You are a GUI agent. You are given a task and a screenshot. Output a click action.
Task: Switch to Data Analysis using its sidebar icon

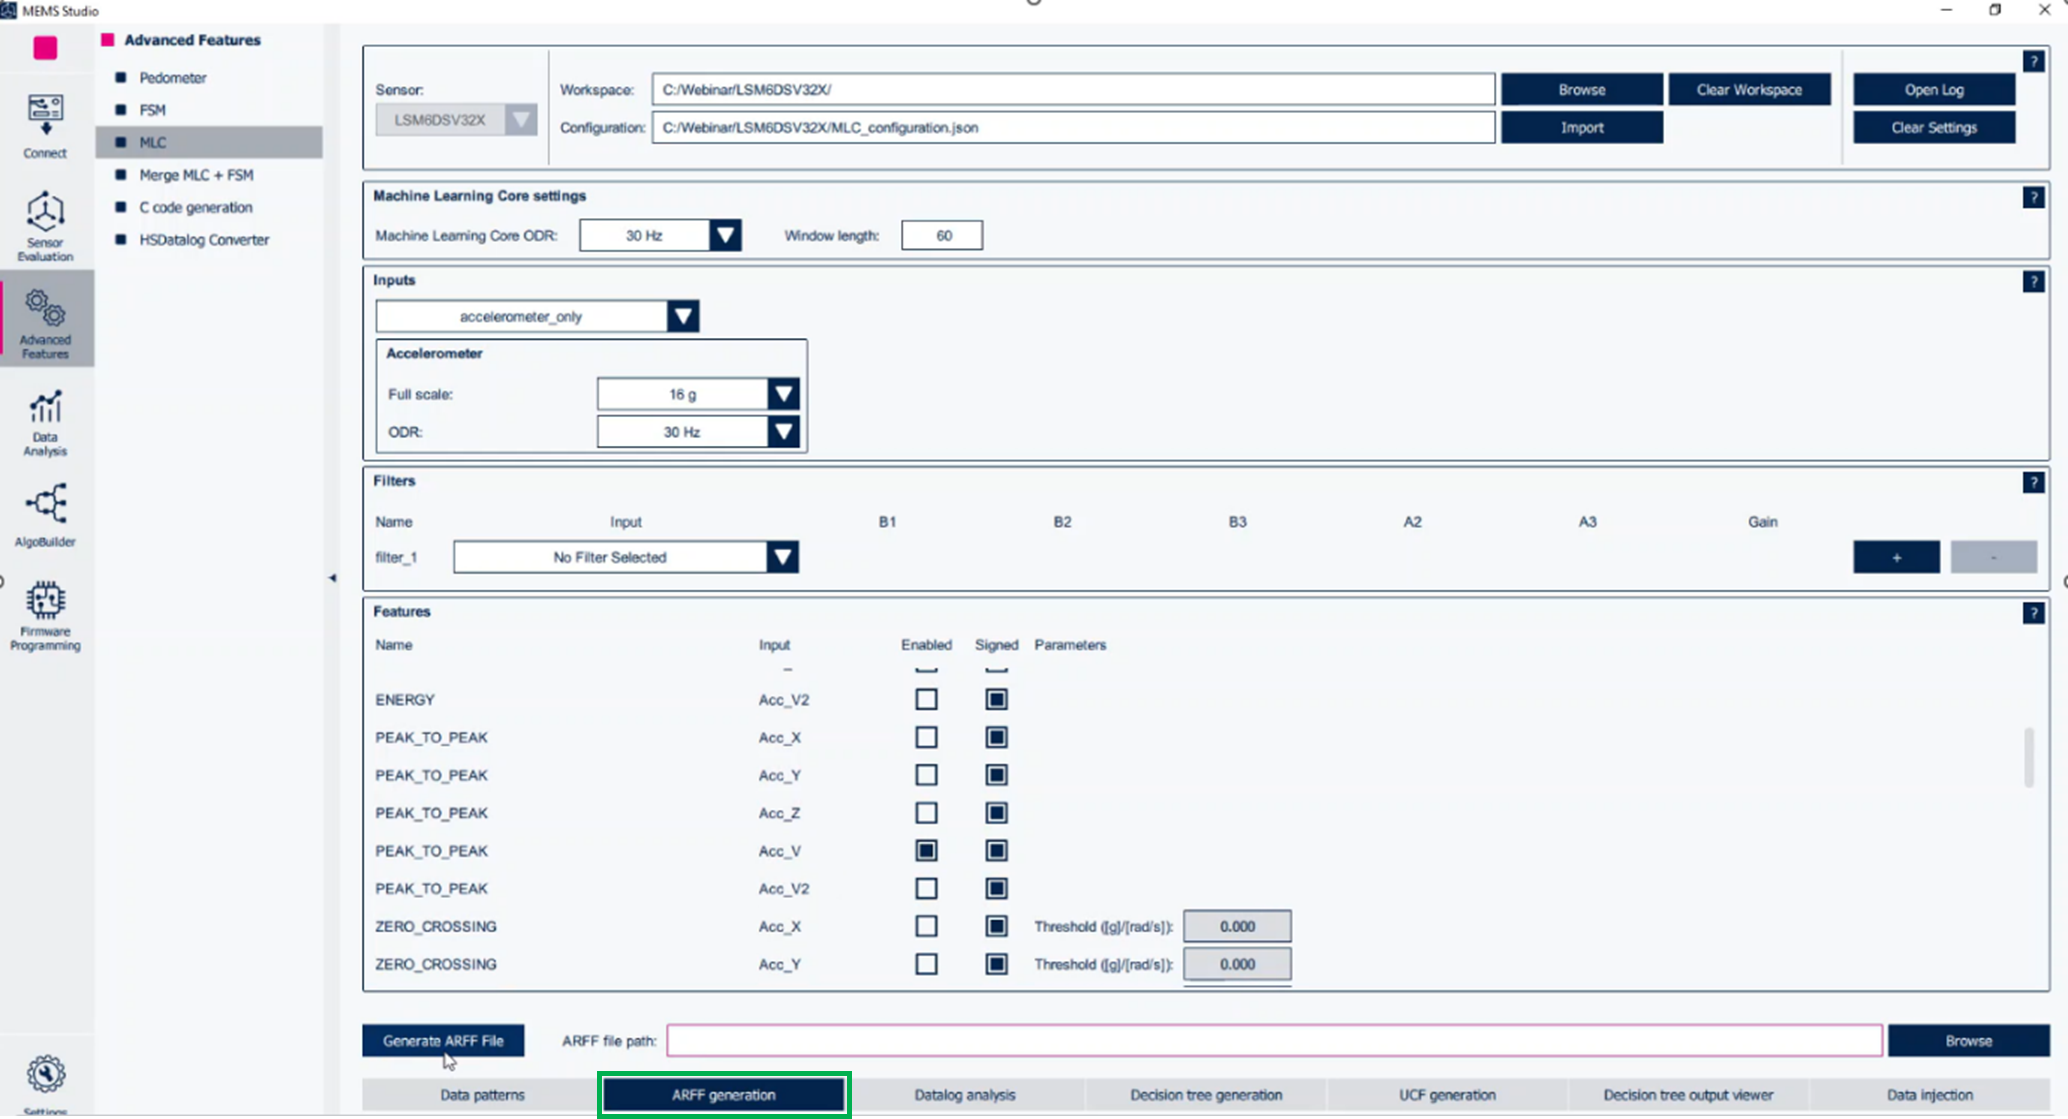pos(44,420)
